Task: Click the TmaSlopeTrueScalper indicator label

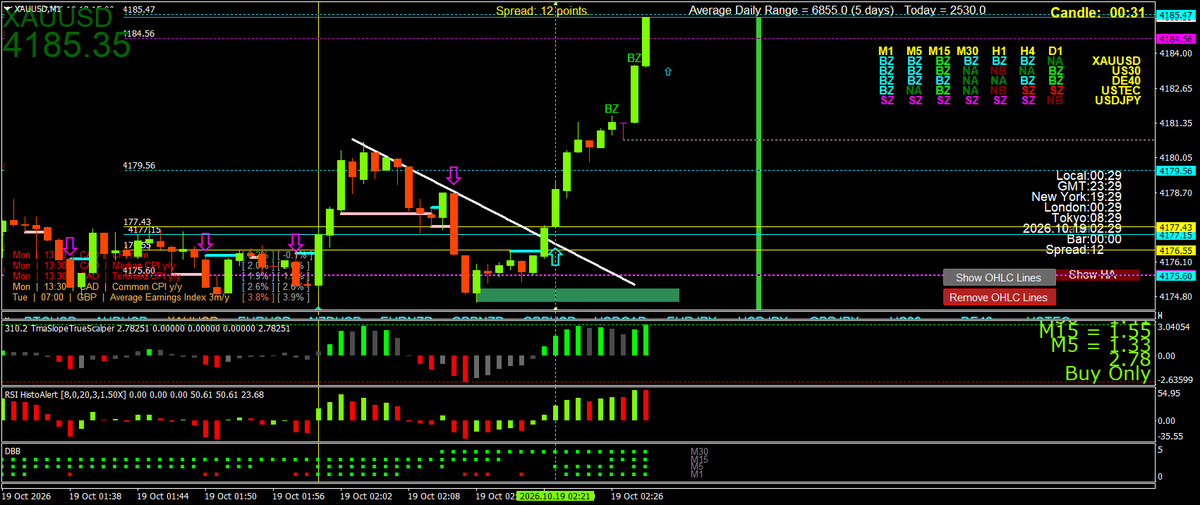Action: 147,327
